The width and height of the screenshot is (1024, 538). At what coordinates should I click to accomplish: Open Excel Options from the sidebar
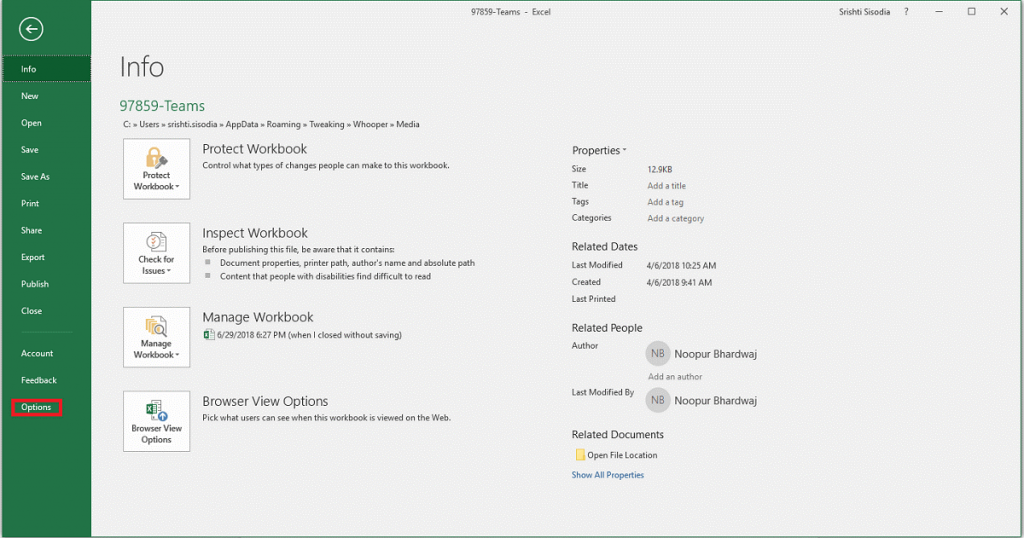[x=36, y=407]
